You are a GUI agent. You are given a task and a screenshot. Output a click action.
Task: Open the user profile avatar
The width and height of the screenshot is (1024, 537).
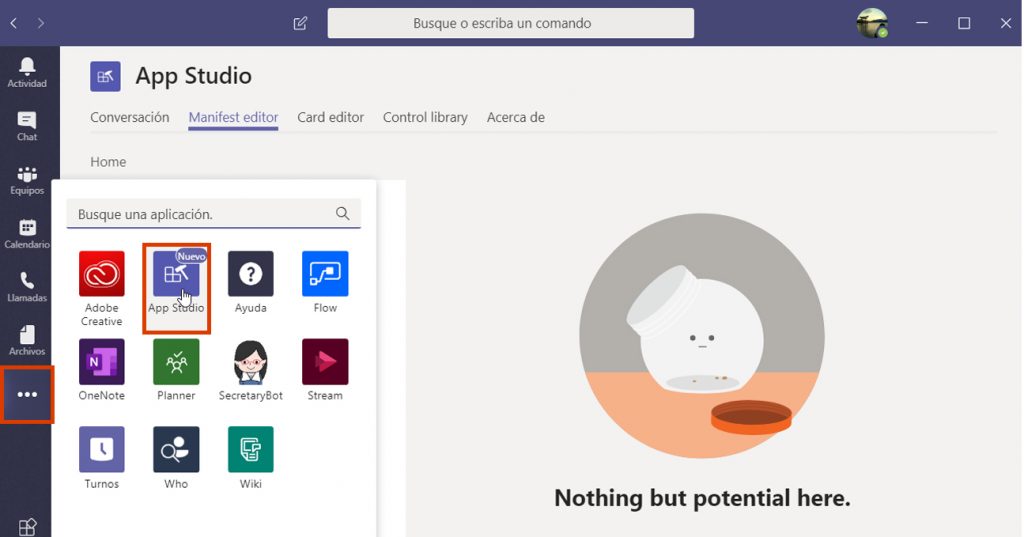[872, 24]
